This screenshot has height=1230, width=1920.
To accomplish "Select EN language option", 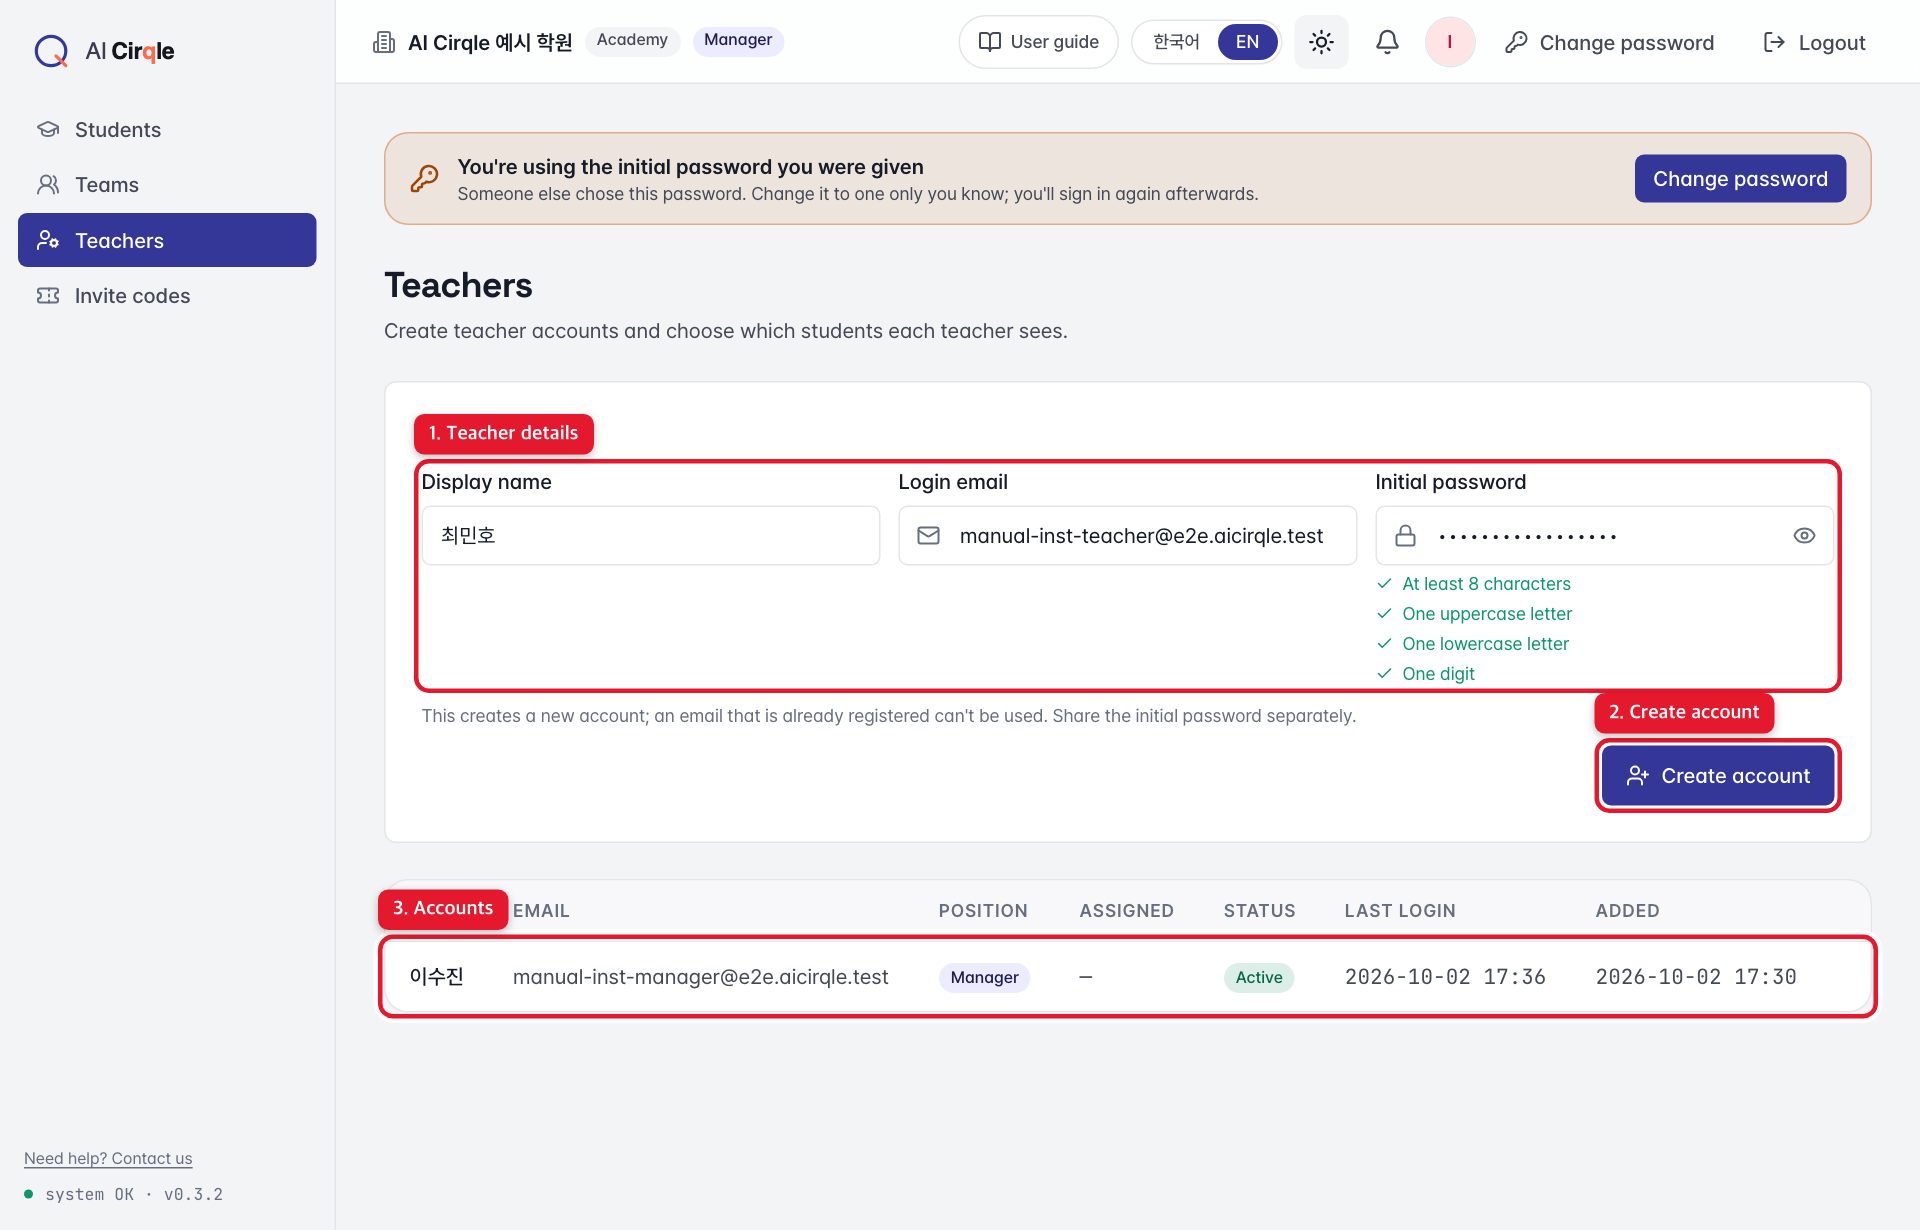I will click(x=1247, y=42).
